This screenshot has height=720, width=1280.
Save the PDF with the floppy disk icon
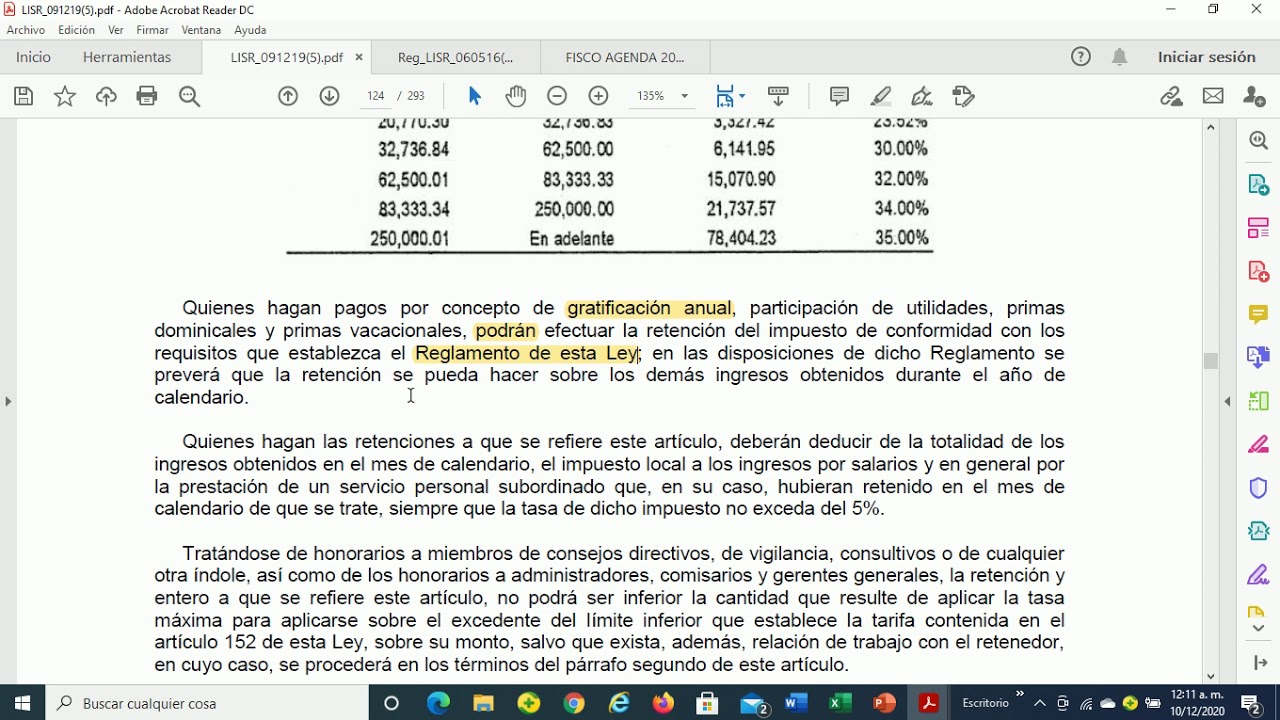click(24, 96)
